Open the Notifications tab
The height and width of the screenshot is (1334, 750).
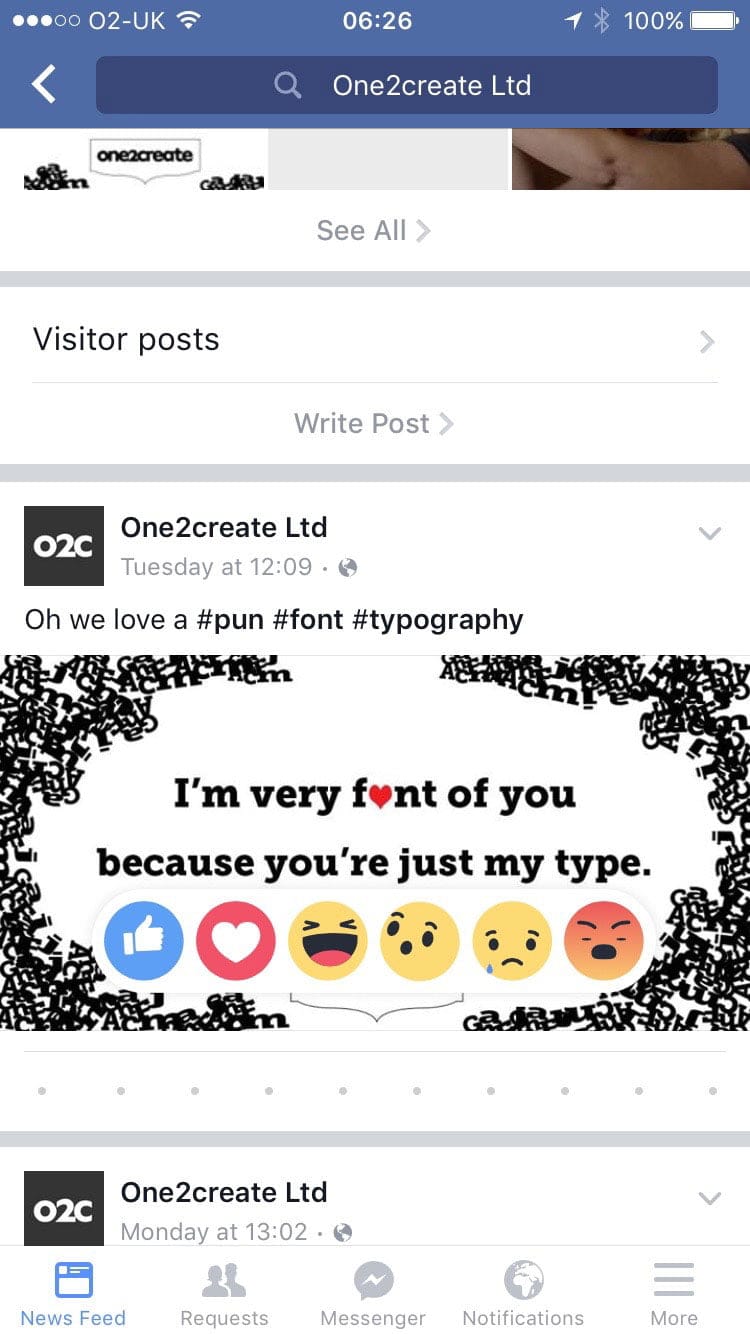[523, 1292]
